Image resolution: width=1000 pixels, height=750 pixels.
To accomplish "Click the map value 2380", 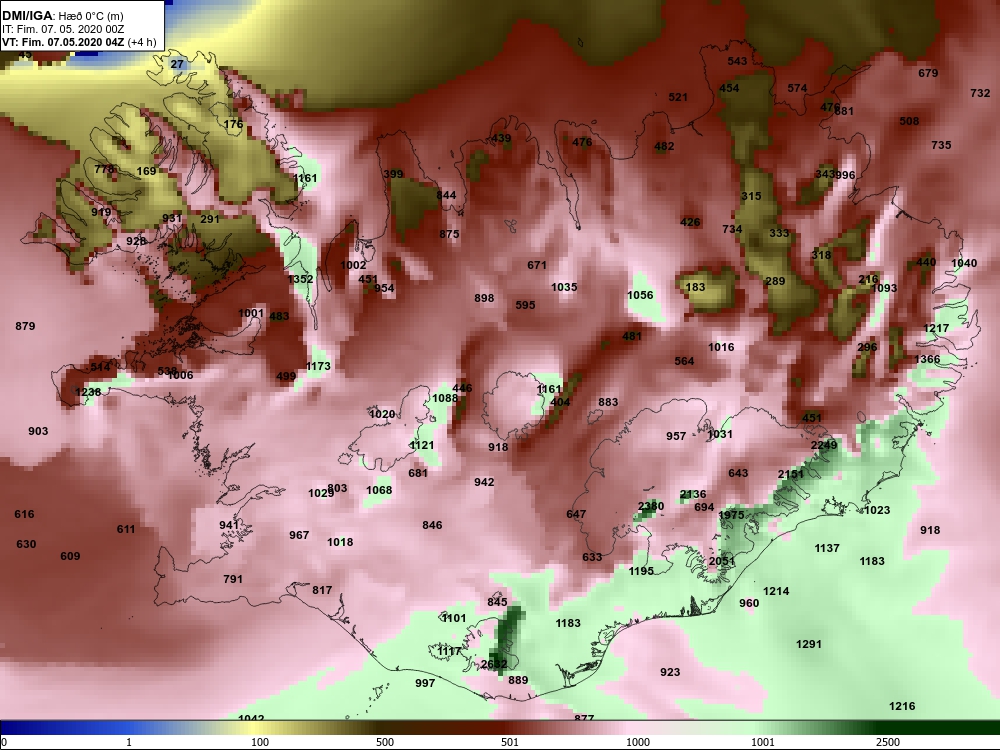I will coord(651,506).
